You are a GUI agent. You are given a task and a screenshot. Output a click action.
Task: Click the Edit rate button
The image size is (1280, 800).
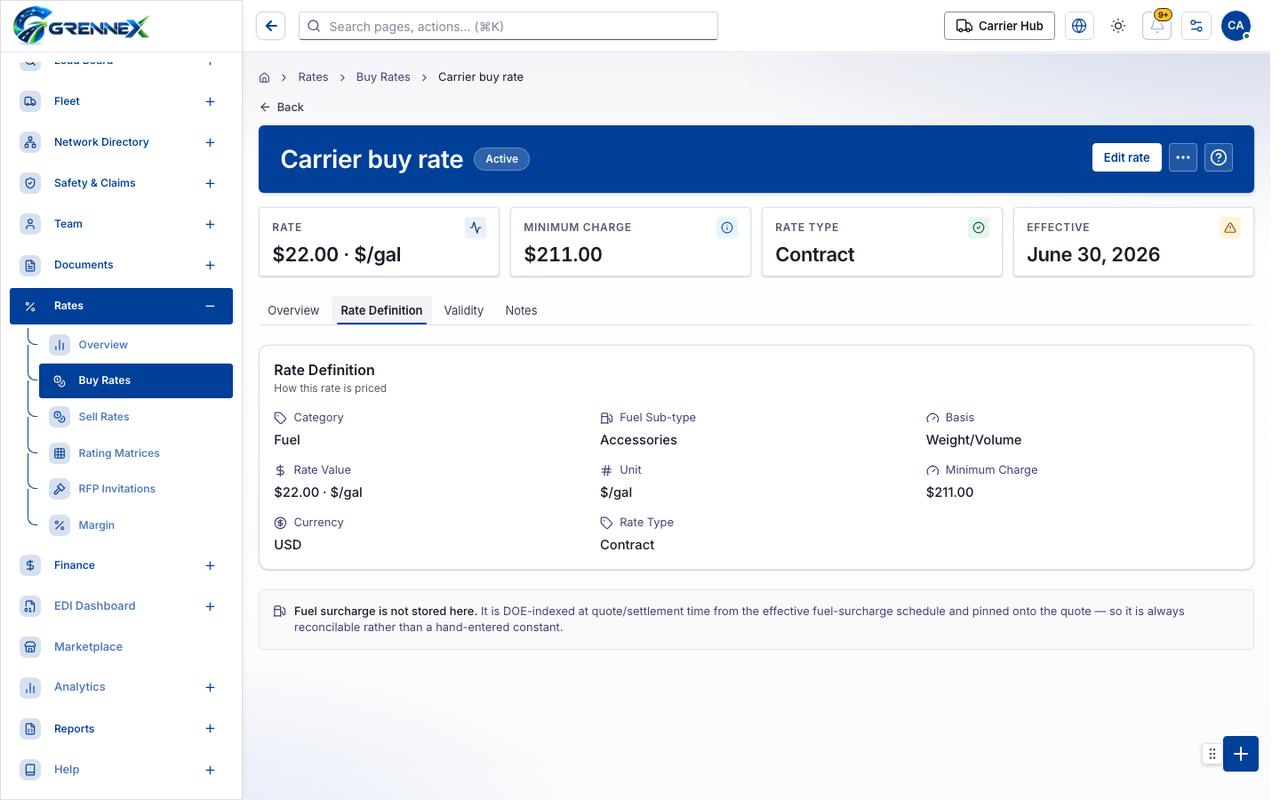[1127, 157]
